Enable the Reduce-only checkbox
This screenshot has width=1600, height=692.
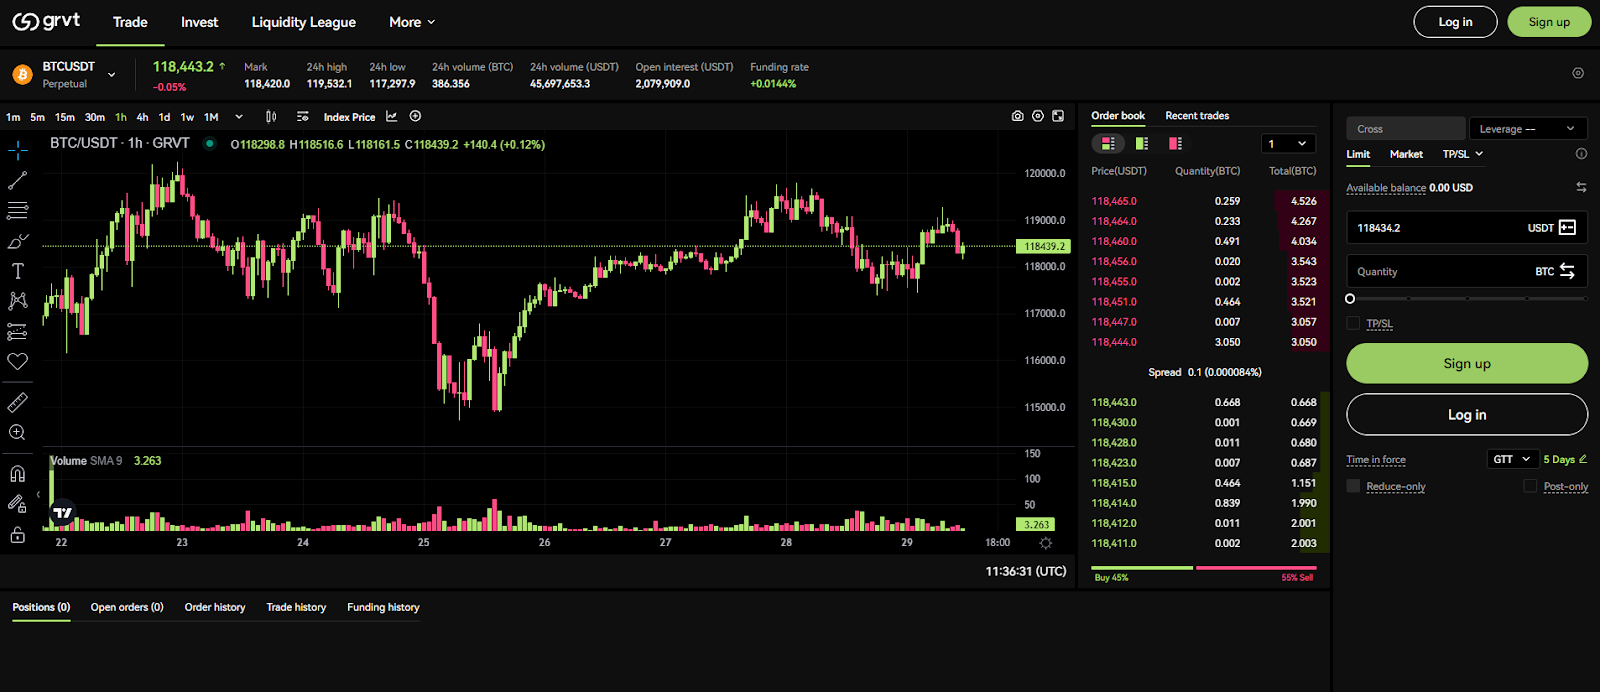pyautogui.click(x=1353, y=486)
